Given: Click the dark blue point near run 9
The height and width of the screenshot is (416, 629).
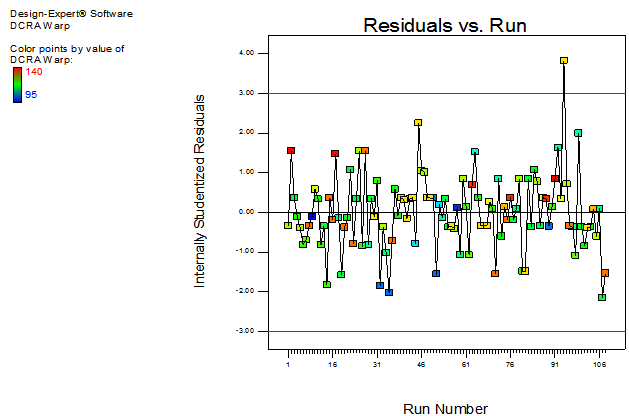Looking at the screenshot, I should [312, 216].
